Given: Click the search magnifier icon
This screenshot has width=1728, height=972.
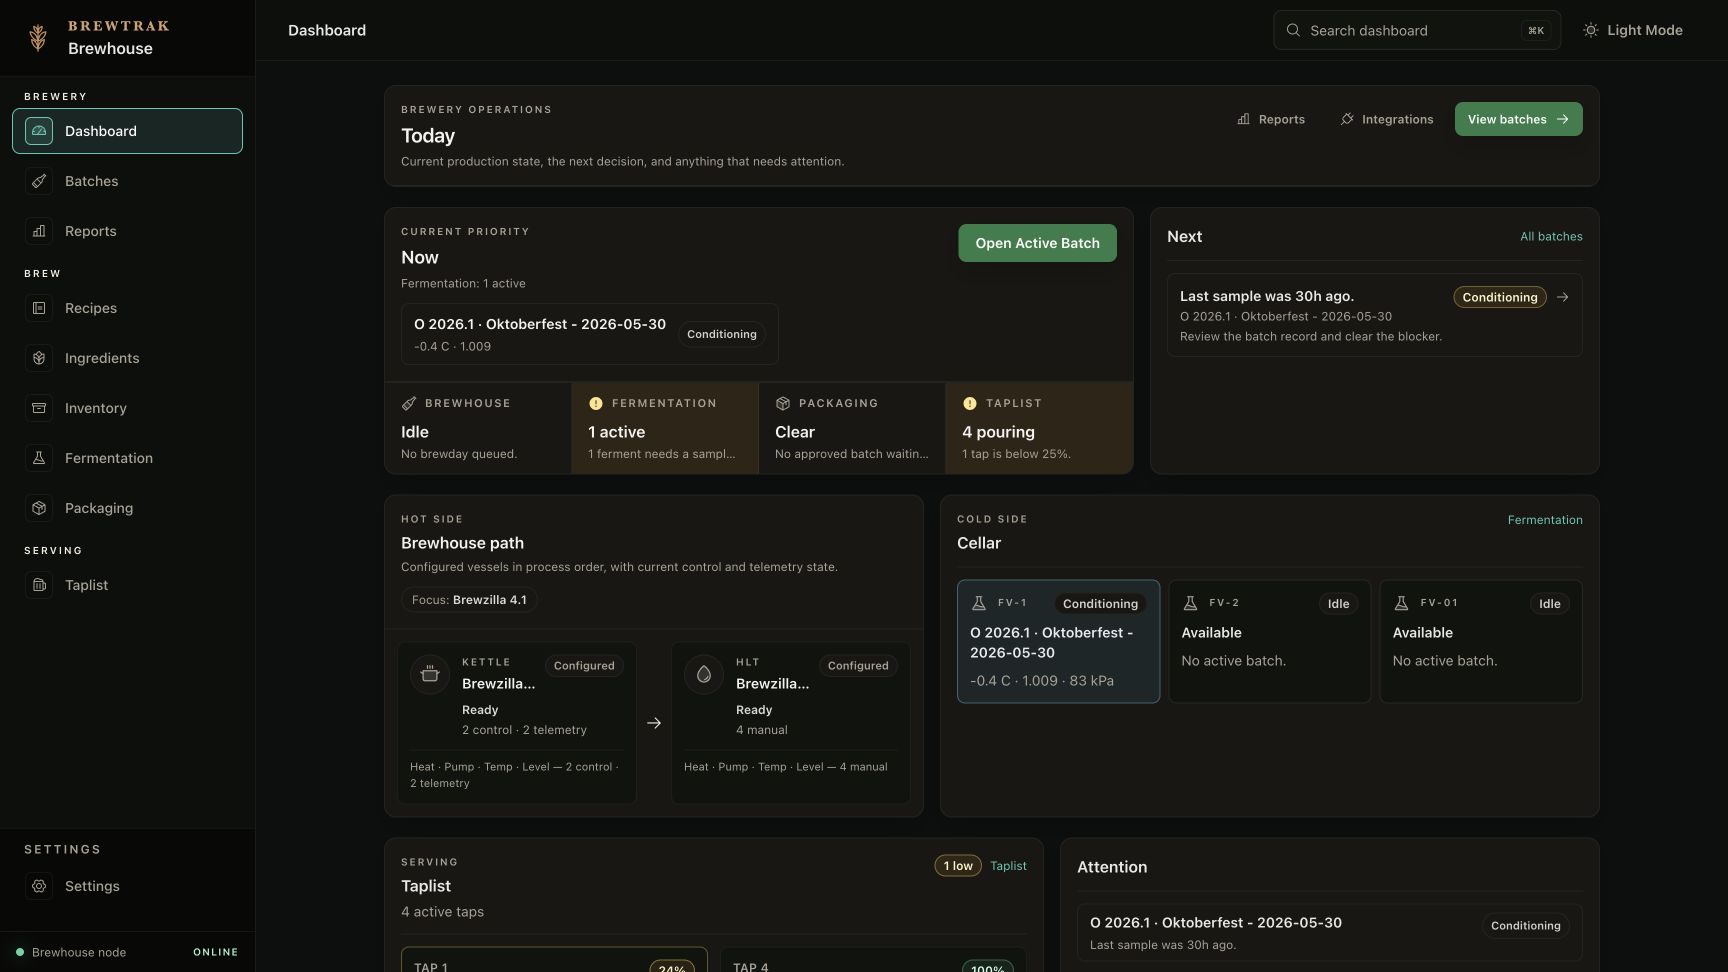Looking at the screenshot, I should (1293, 30).
